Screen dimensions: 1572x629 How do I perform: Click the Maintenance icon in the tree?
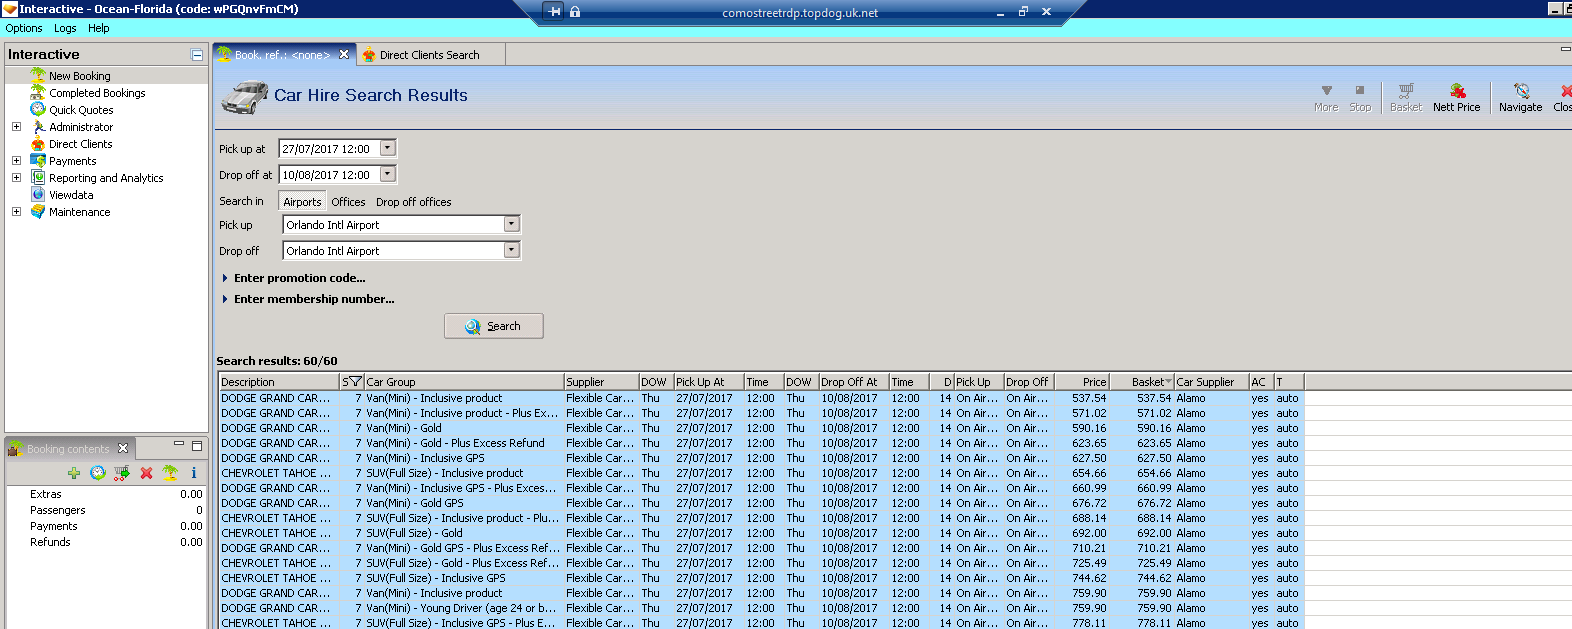38,211
